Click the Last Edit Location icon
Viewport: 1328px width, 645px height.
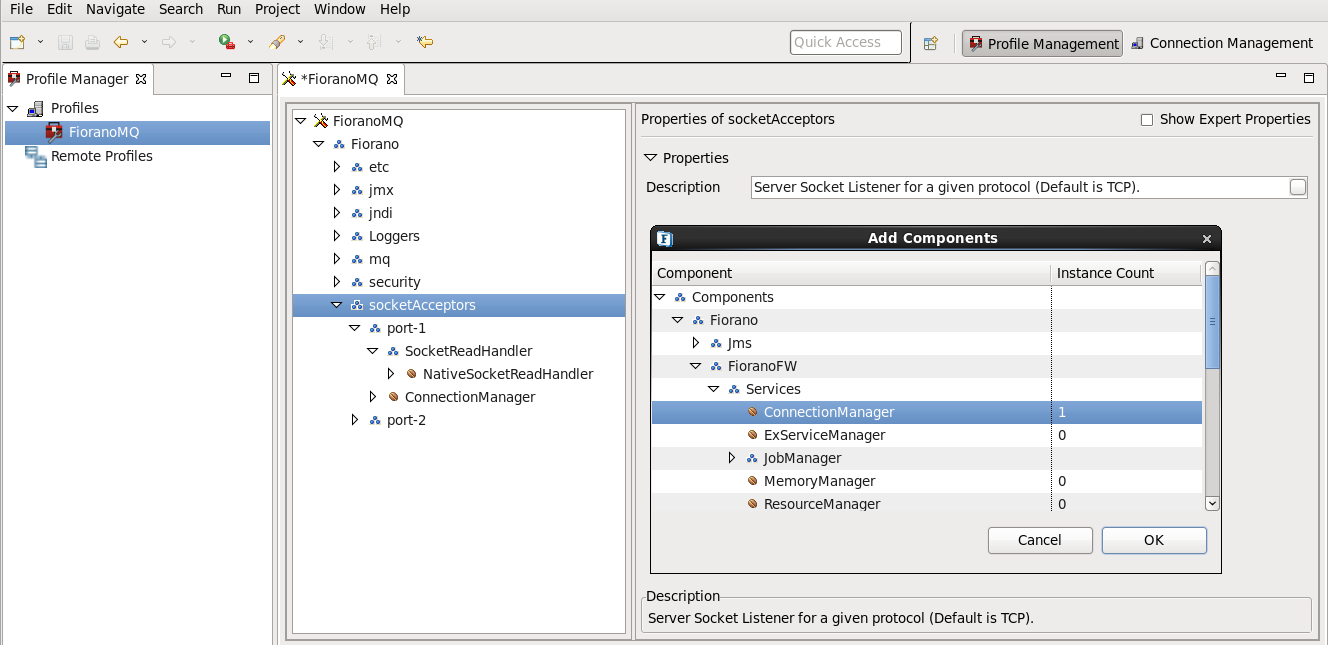pyautogui.click(x=425, y=42)
